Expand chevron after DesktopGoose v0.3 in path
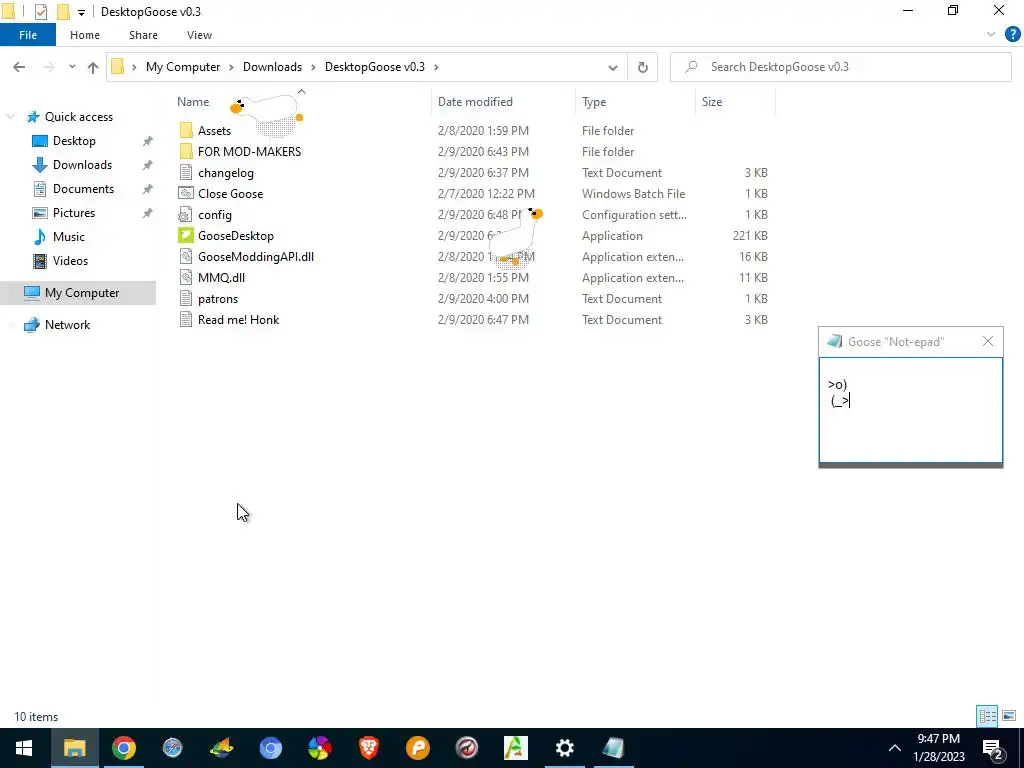 click(x=436, y=67)
